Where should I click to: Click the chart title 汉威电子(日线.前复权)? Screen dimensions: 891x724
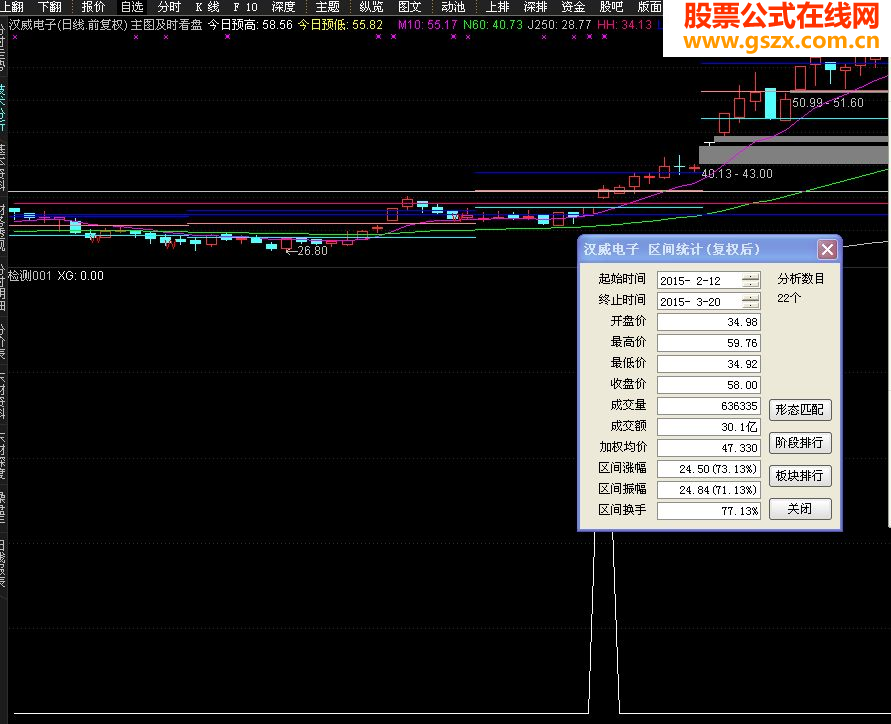click(x=68, y=25)
